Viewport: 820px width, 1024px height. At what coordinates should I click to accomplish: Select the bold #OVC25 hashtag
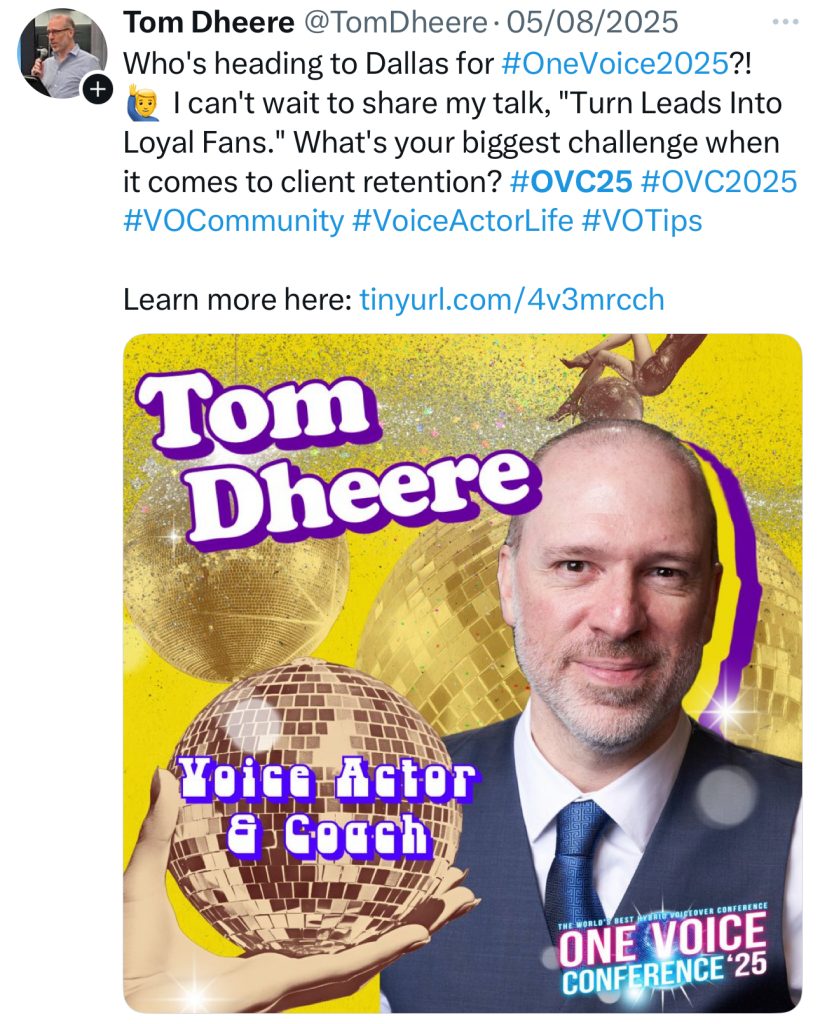click(570, 181)
